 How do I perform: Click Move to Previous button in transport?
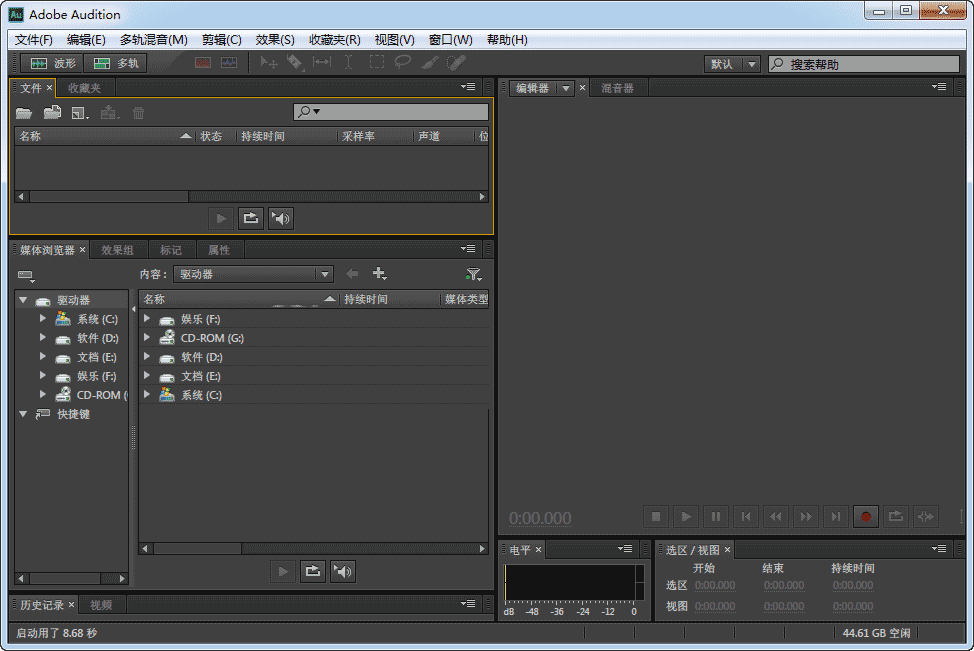(746, 516)
